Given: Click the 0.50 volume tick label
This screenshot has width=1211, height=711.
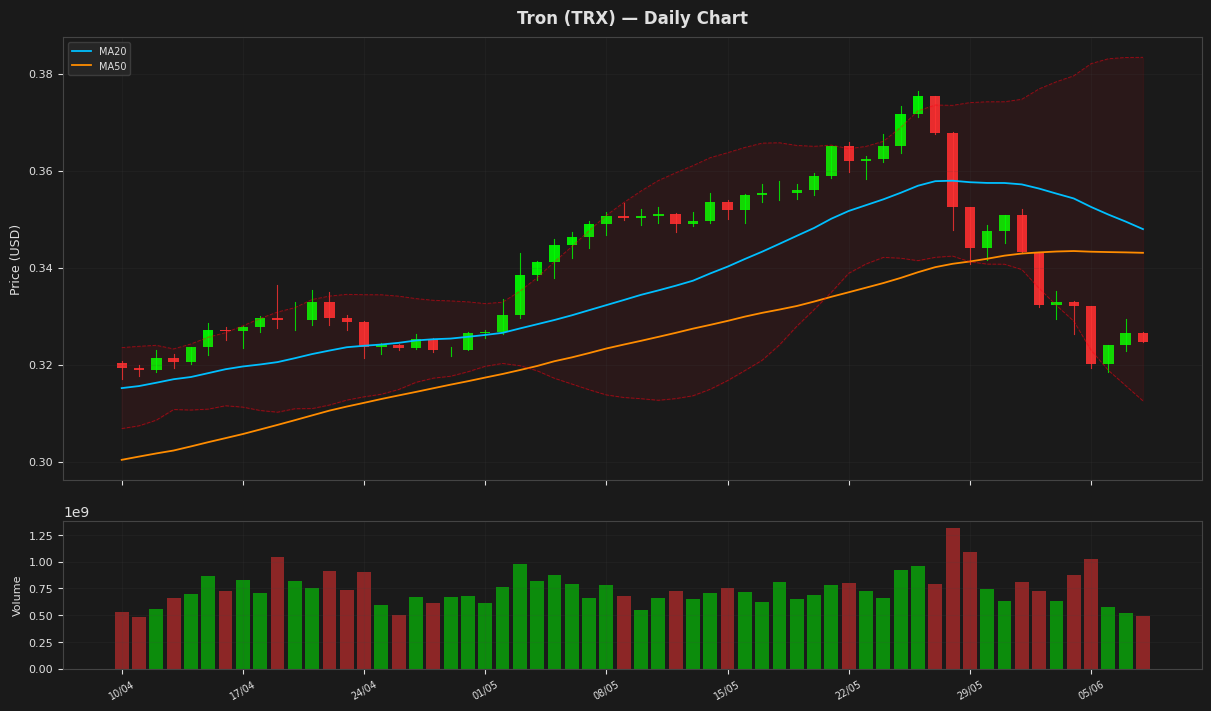Looking at the screenshot, I should [x=41, y=617].
